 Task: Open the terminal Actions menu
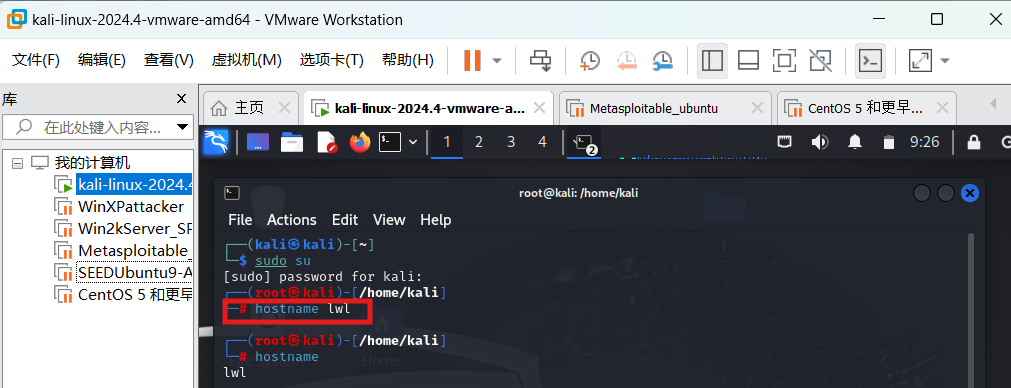tap(291, 220)
